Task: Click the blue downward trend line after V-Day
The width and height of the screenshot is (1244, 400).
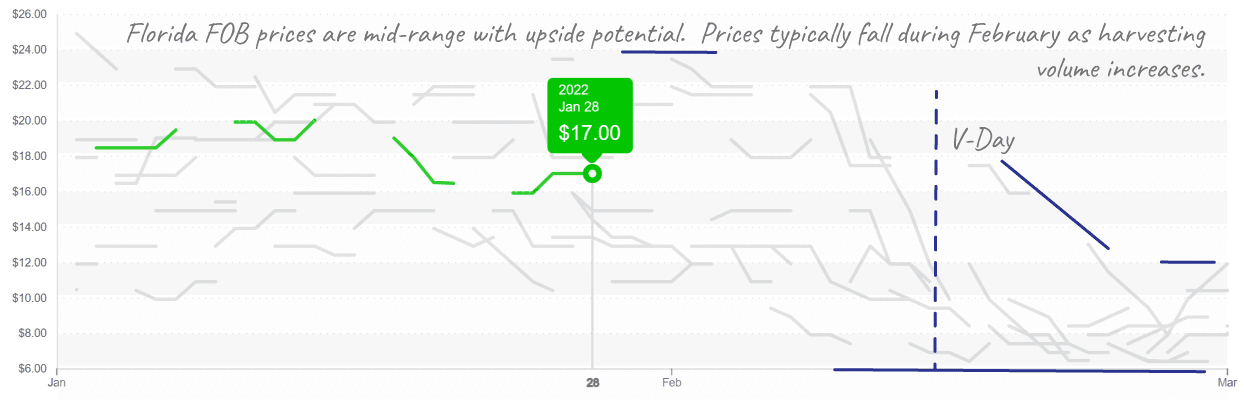Action: pos(1054,204)
